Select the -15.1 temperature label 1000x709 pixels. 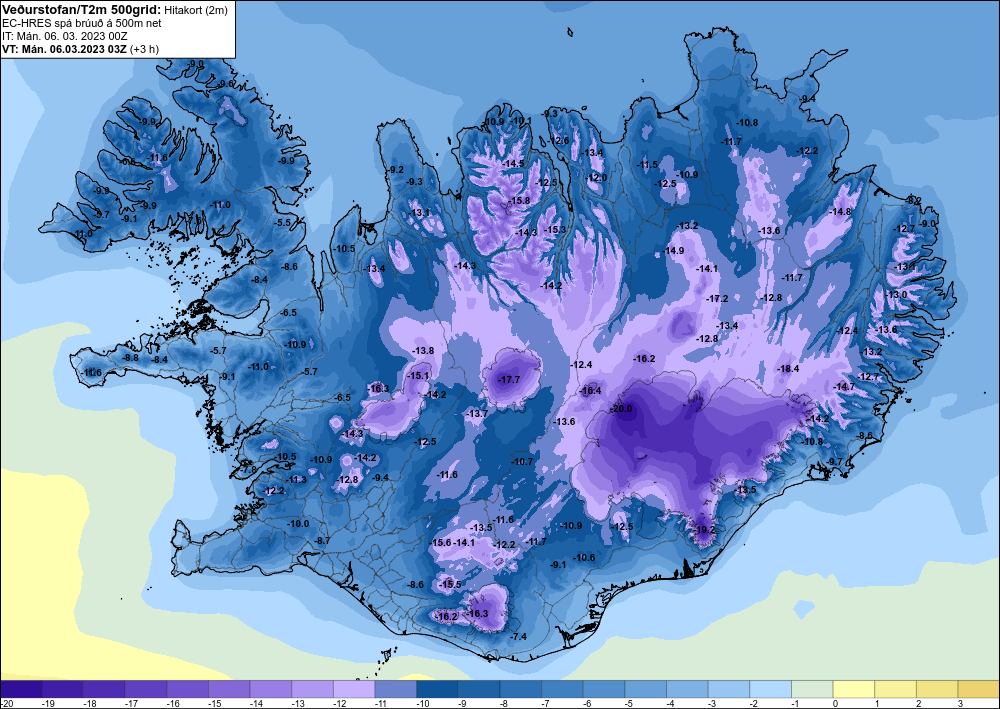(x=418, y=376)
